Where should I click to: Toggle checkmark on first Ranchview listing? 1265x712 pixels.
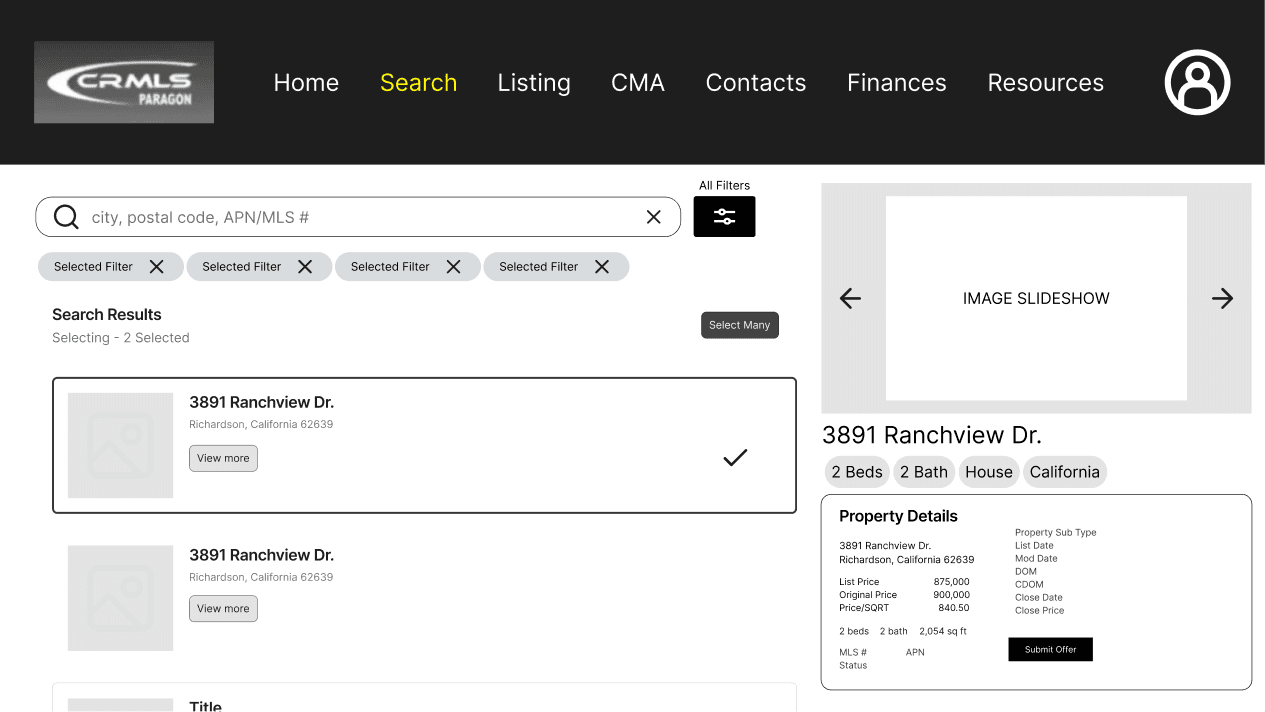pyautogui.click(x=735, y=458)
